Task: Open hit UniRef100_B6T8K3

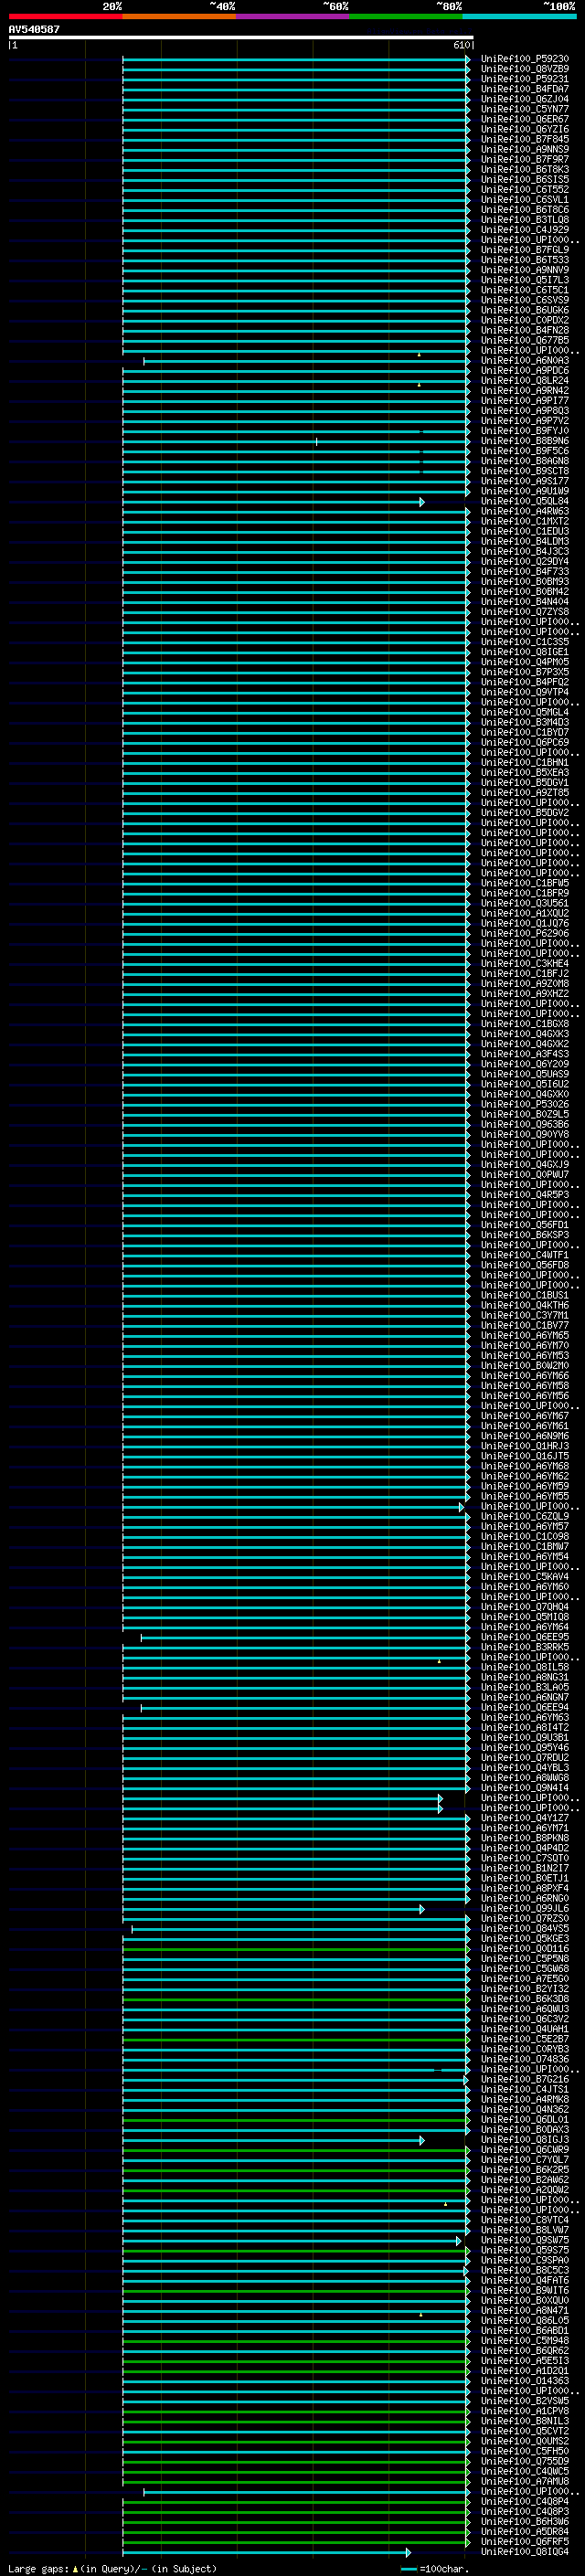Action: click(525, 169)
